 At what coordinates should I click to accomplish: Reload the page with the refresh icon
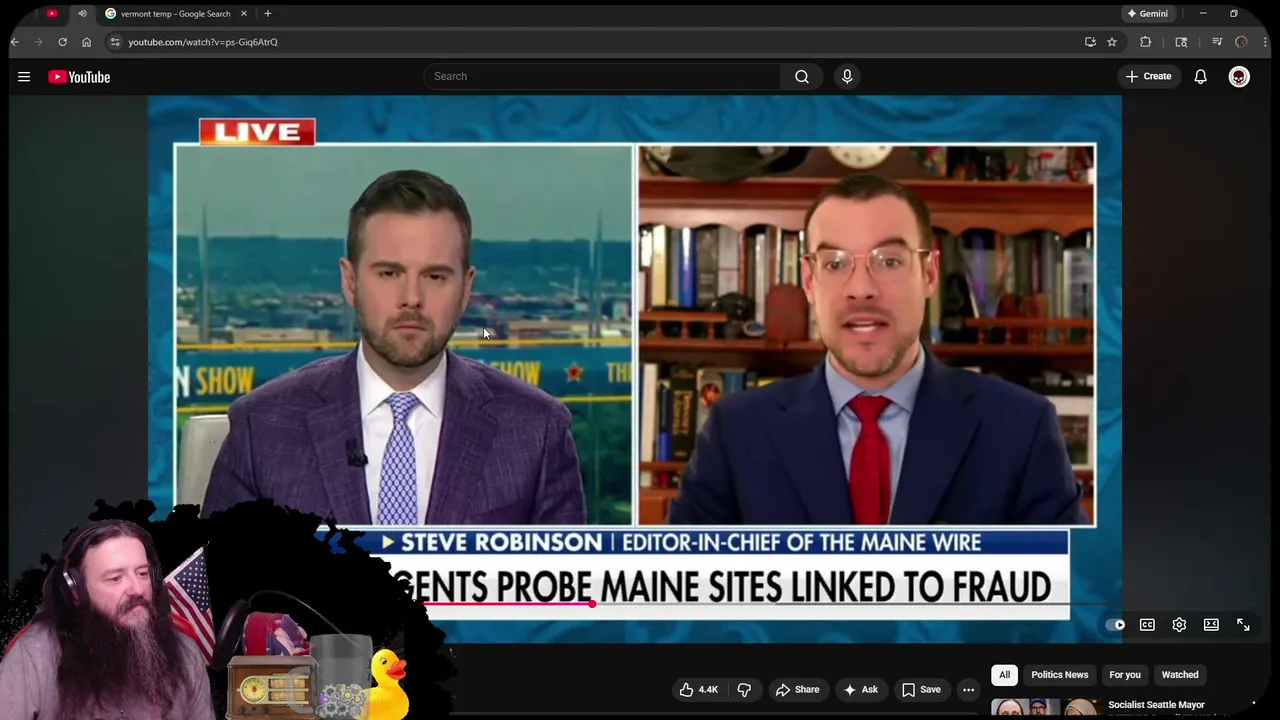pyautogui.click(x=62, y=42)
